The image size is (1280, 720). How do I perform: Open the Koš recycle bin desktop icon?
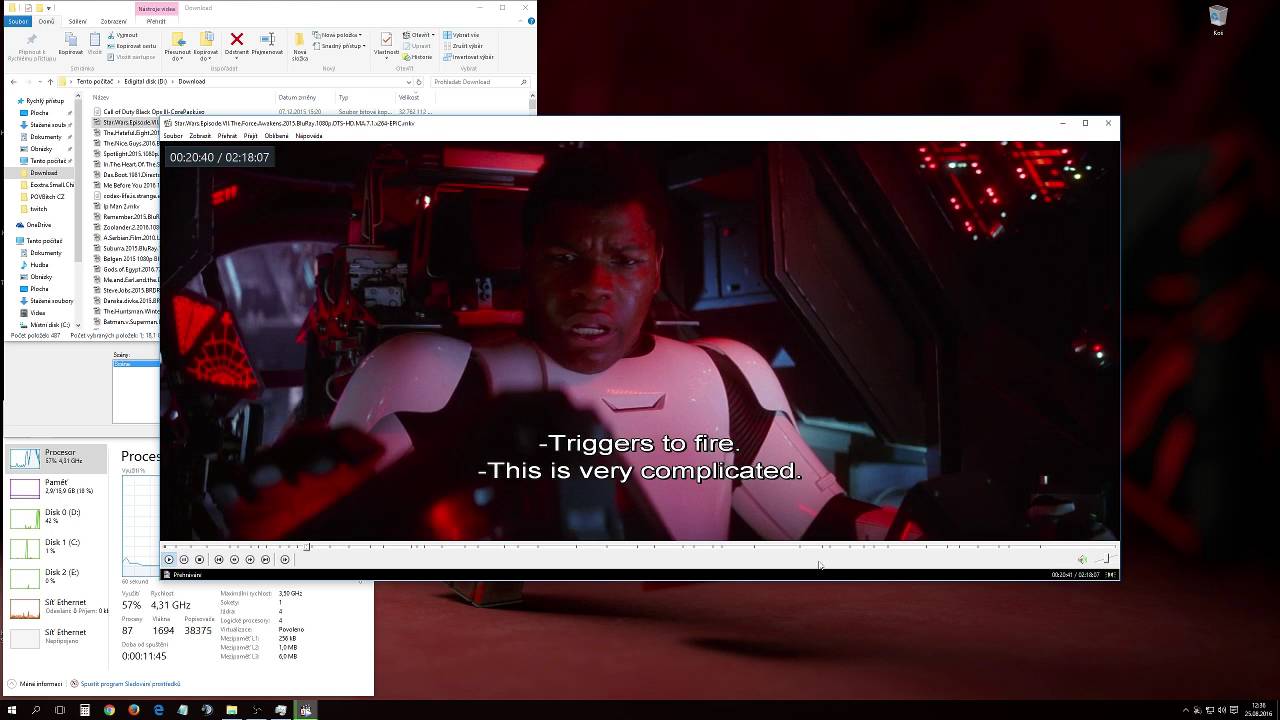coord(1218,20)
